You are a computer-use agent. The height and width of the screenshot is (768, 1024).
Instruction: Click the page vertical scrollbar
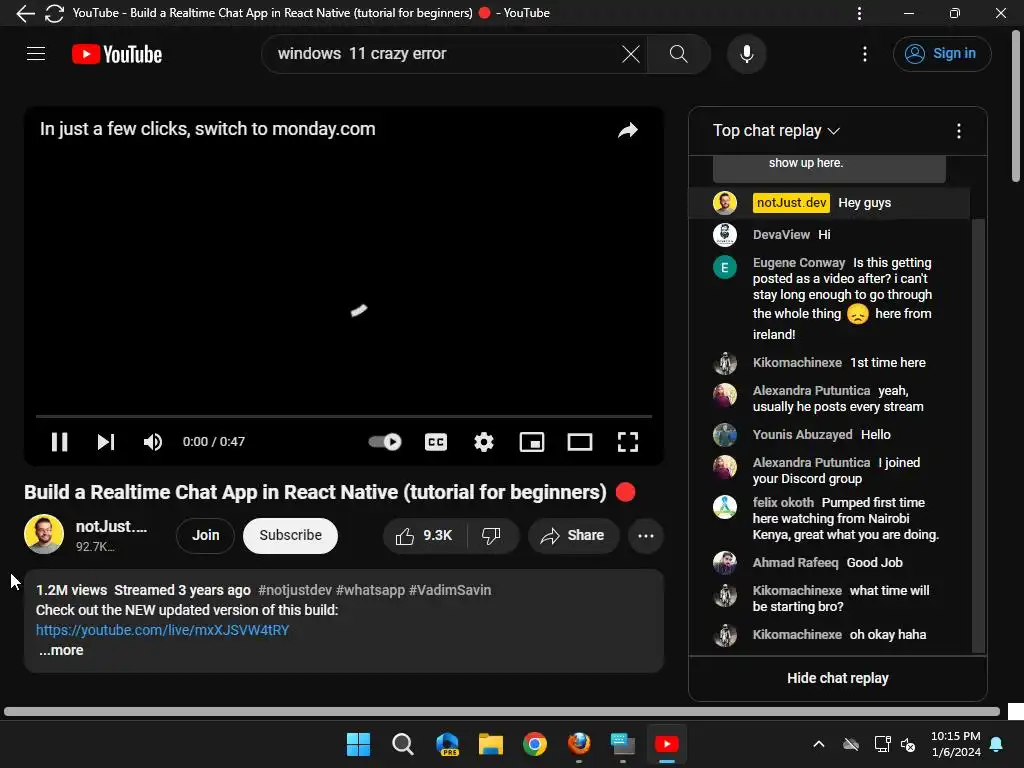1016,104
